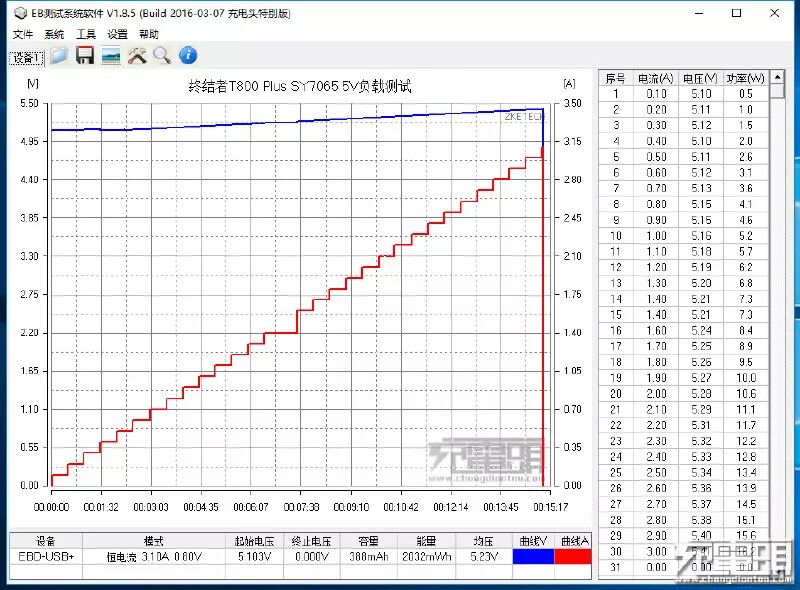The image size is (800, 590).
Task: Select row 28 power value 15.1
Action: [746, 520]
